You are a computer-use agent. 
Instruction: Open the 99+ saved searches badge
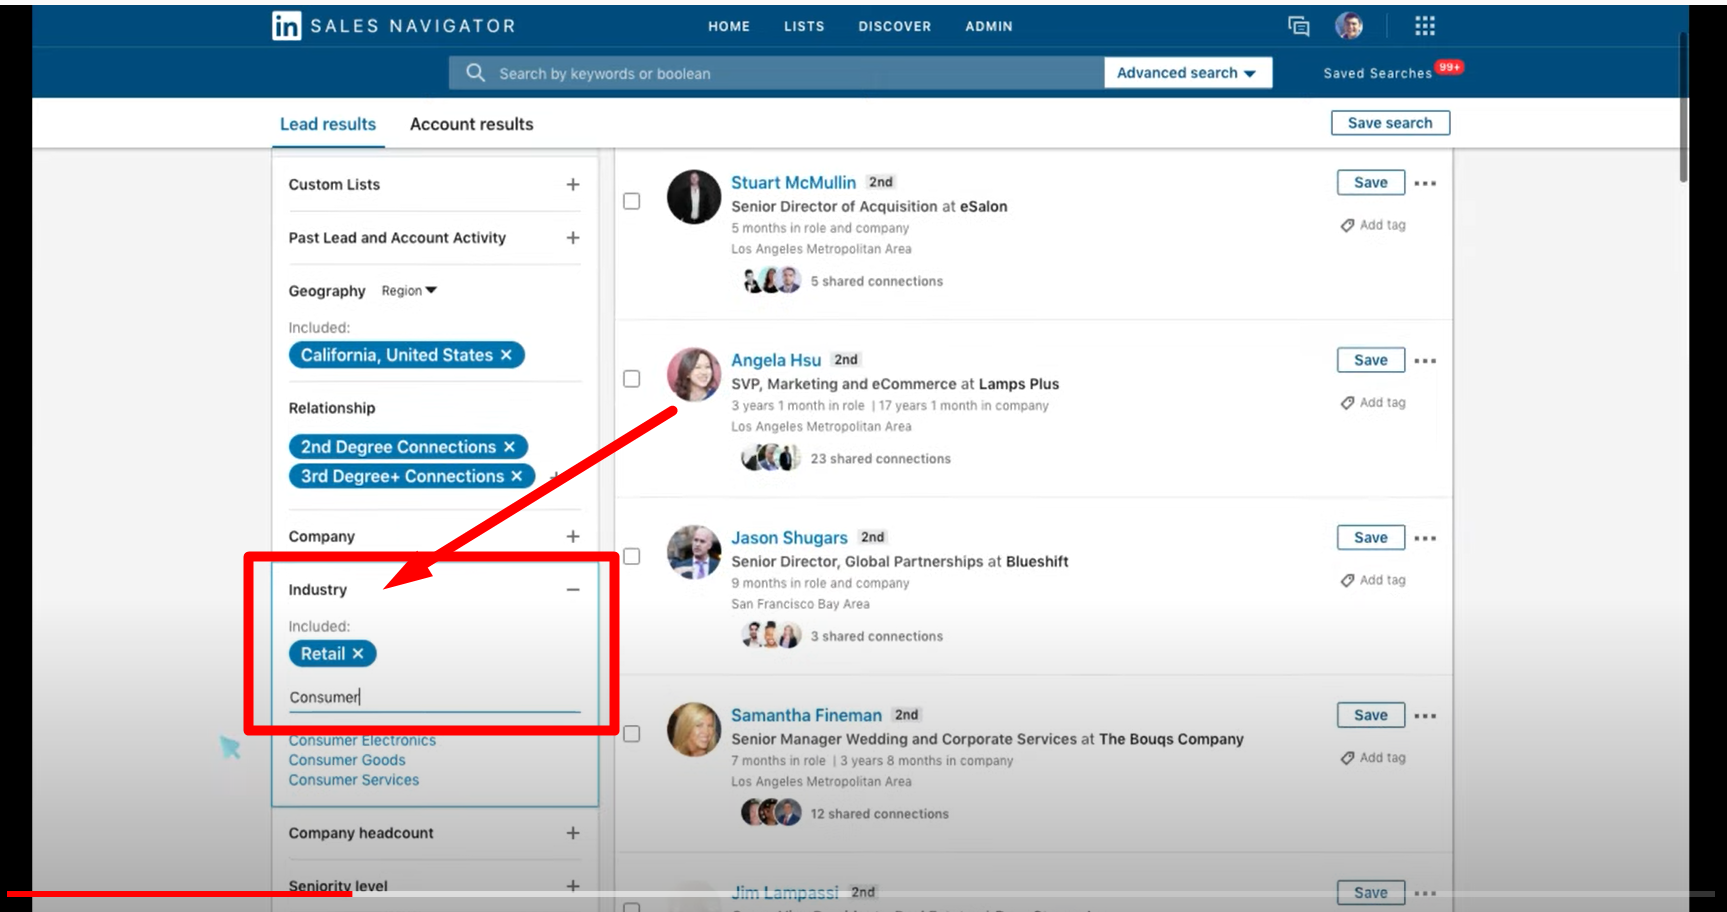coord(1449,67)
